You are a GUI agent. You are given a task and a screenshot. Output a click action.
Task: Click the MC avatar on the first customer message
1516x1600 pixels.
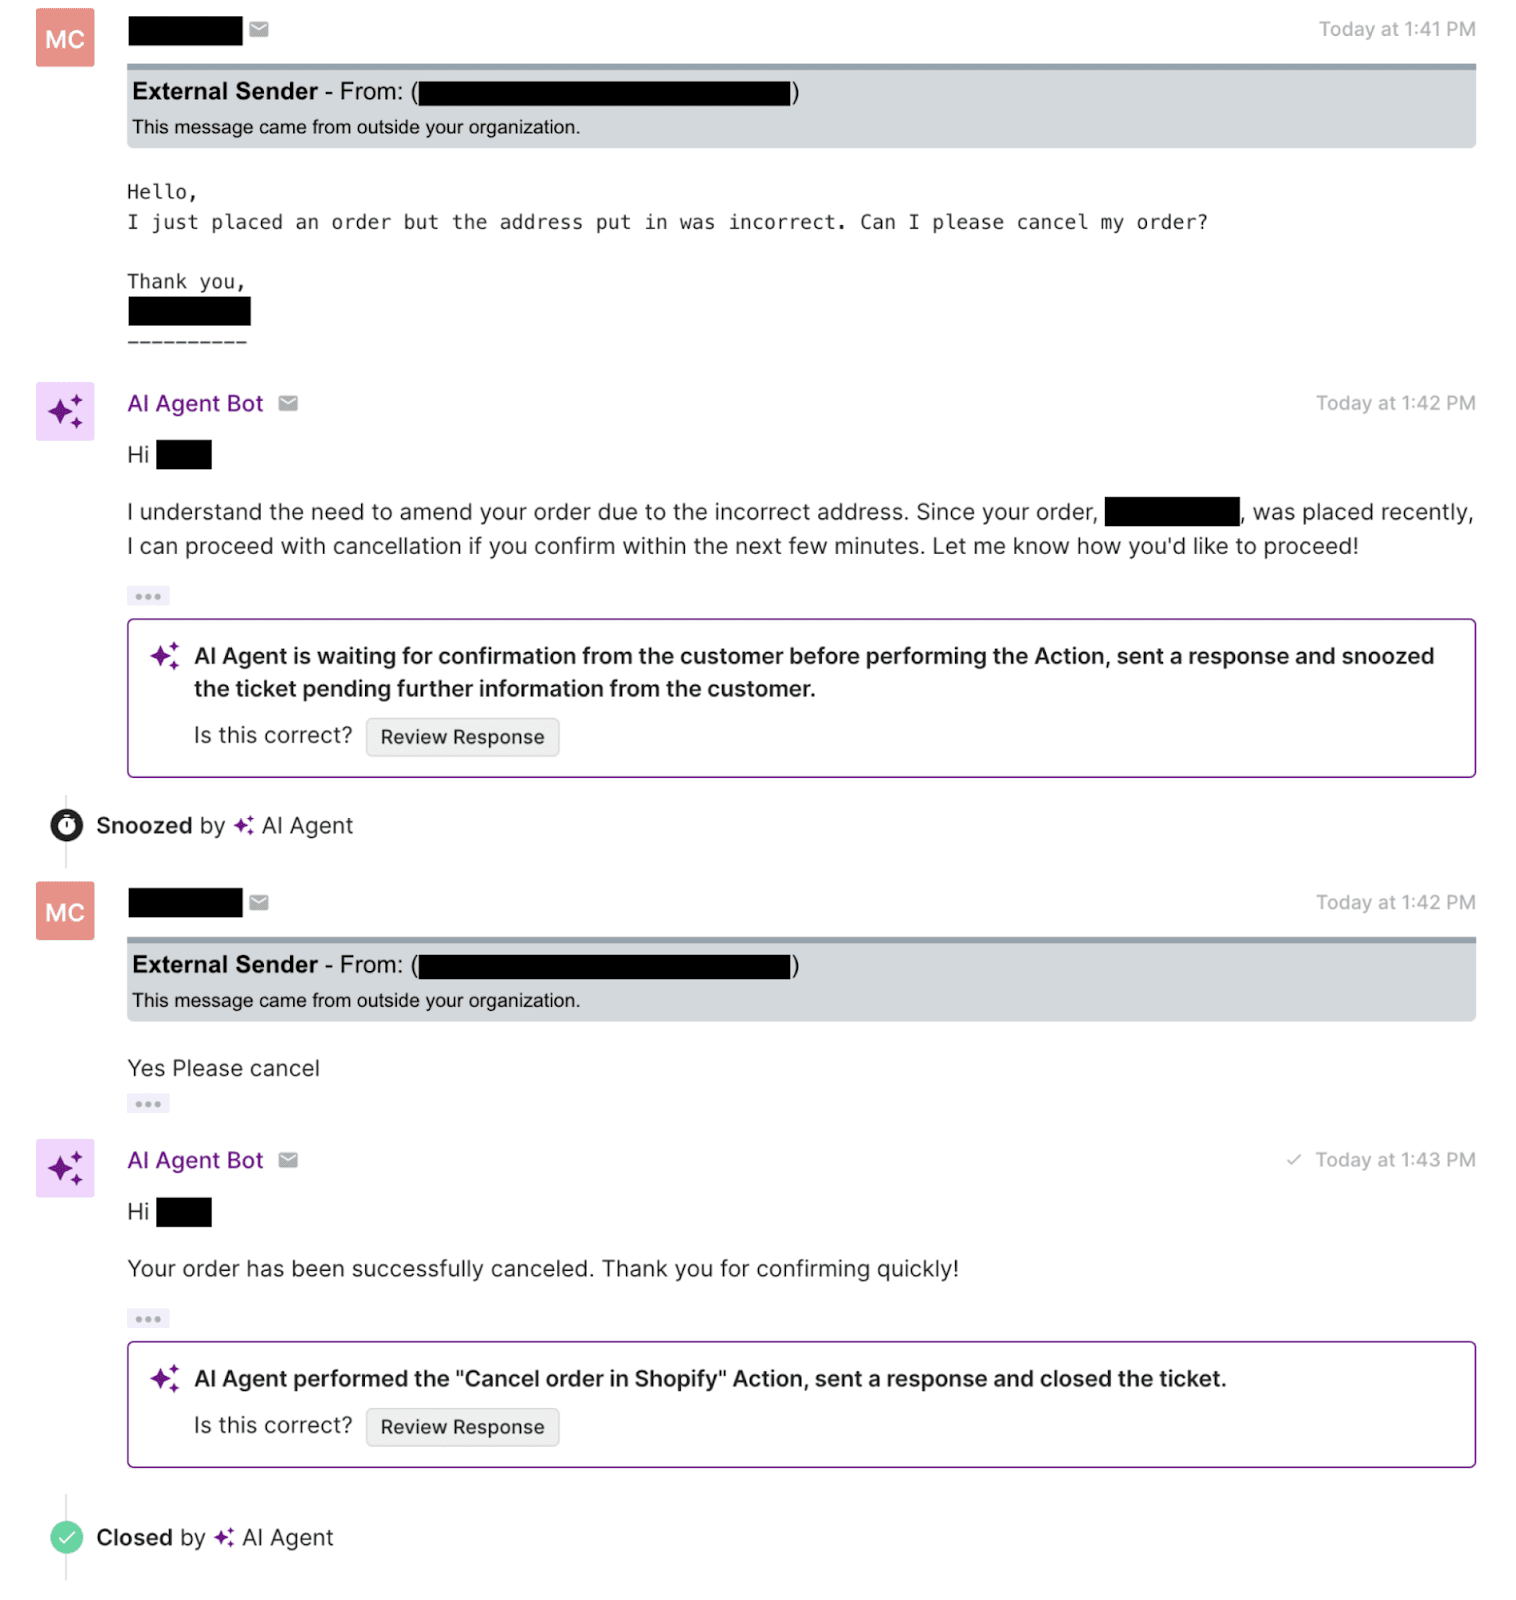click(x=64, y=37)
